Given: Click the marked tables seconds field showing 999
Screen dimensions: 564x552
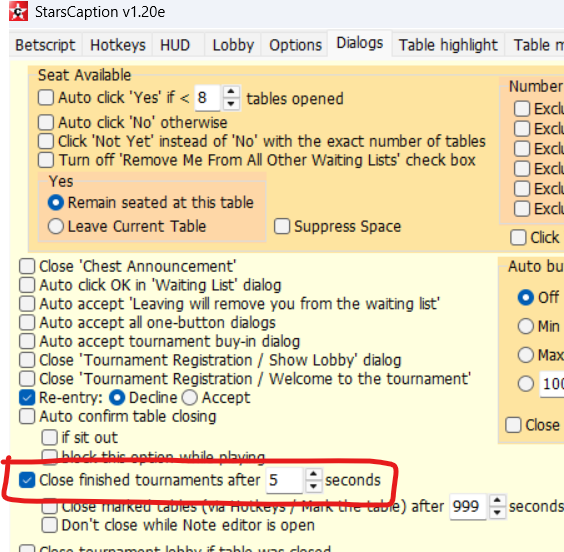Looking at the screenshot, I should click(x=468, y=506).
